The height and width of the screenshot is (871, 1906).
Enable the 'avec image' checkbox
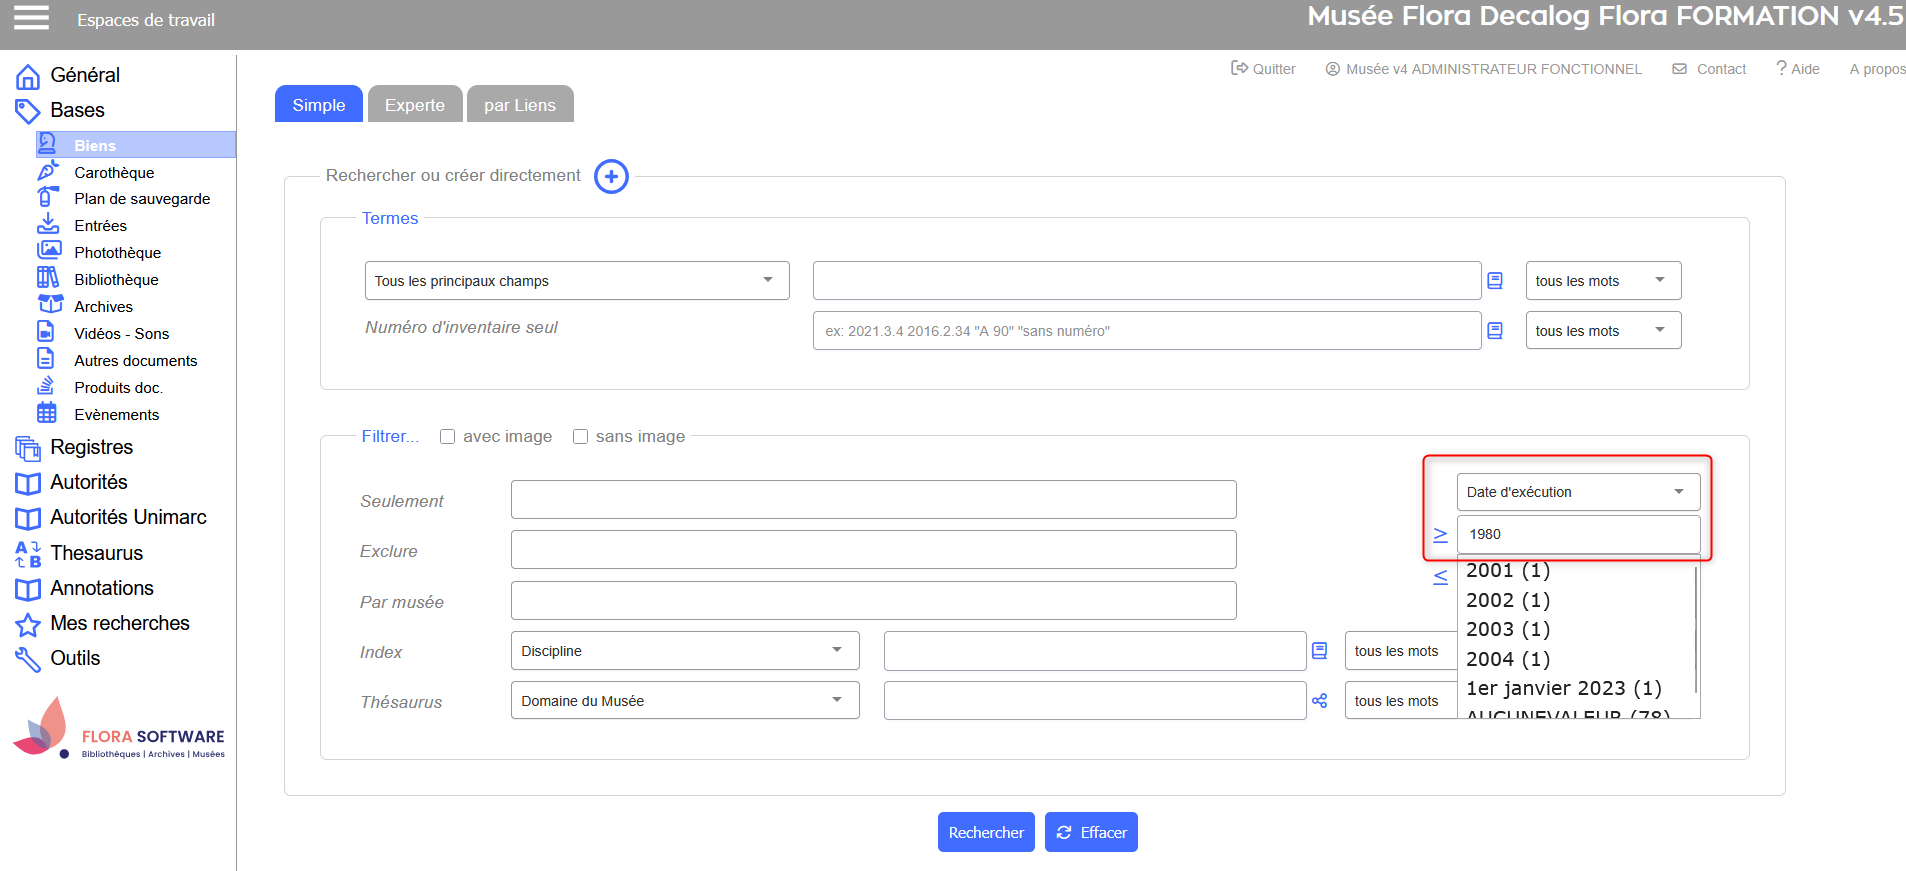click(x=448, y=437)
